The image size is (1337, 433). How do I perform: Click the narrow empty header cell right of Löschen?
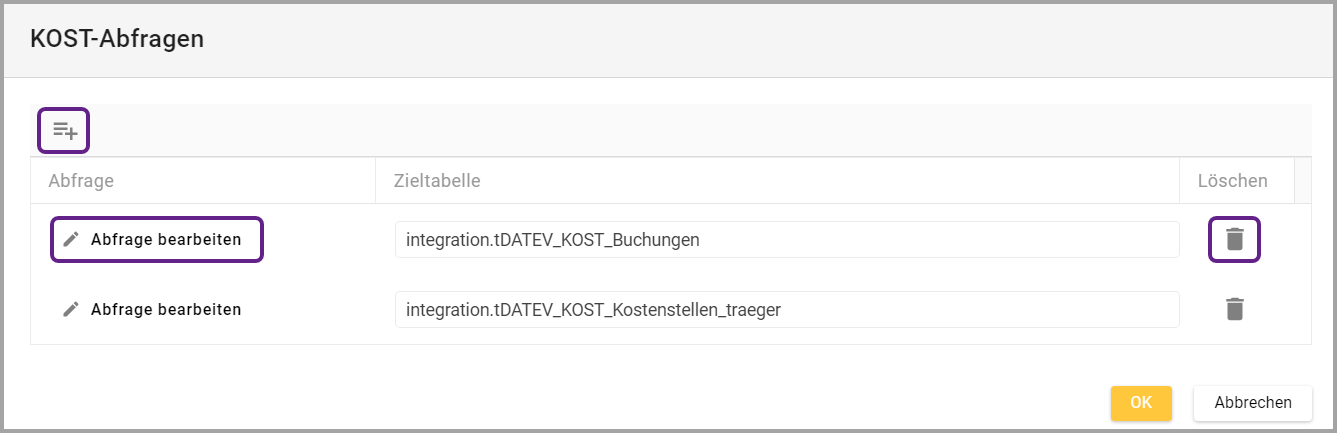click(1302, 181)
